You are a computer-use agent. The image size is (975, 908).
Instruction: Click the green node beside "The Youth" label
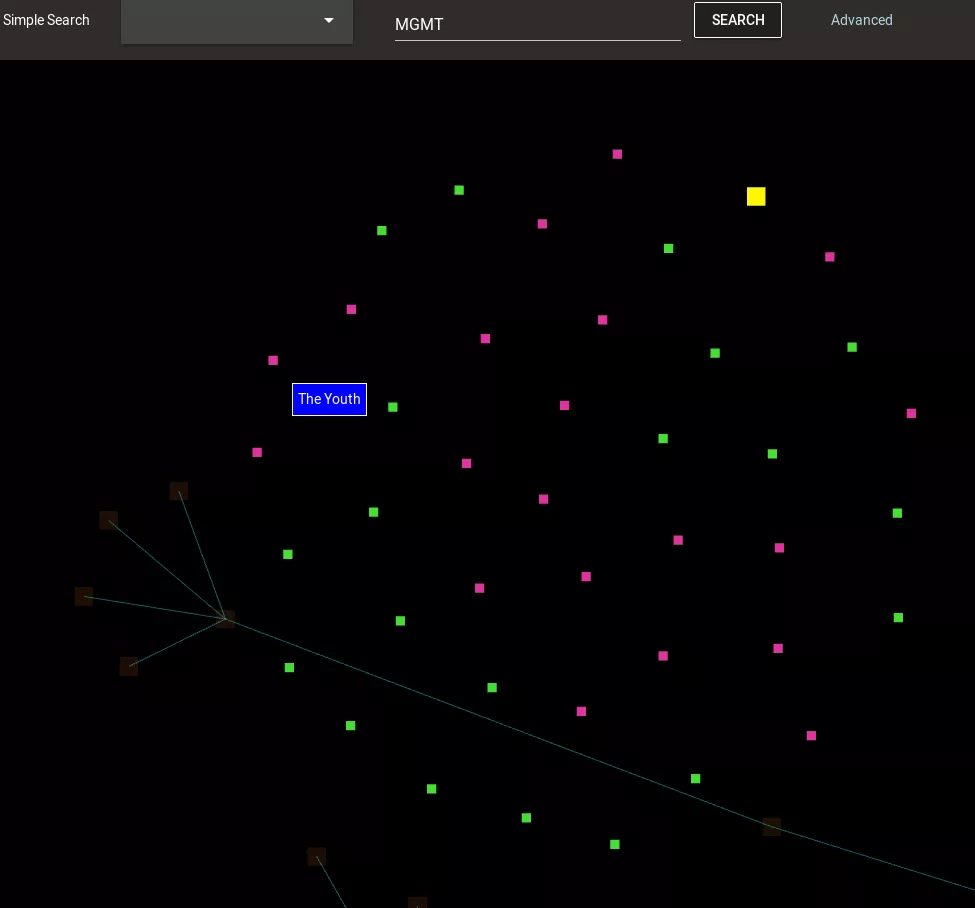pos(393,407)
